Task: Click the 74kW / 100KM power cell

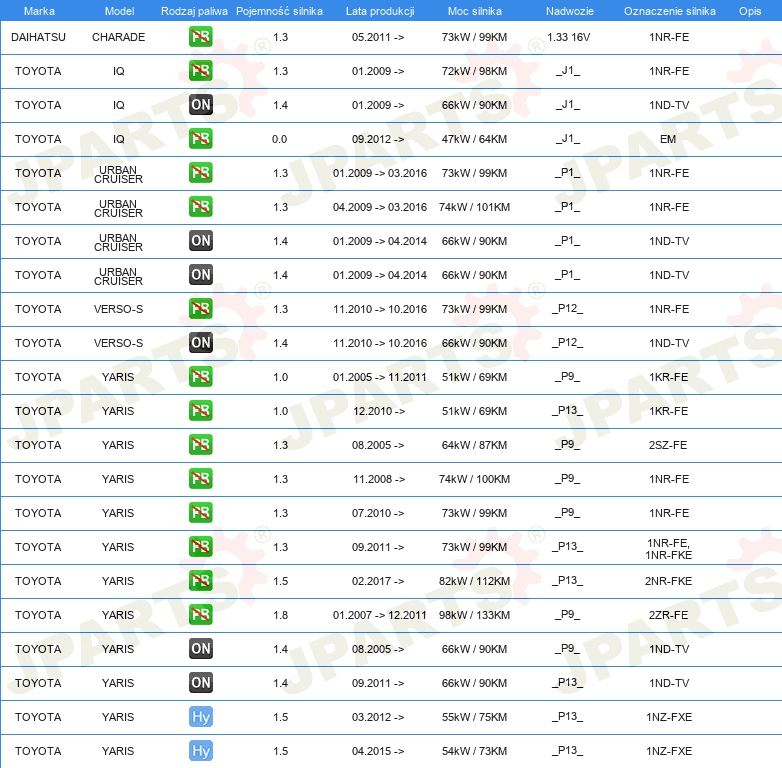Action: pos(474,479)
